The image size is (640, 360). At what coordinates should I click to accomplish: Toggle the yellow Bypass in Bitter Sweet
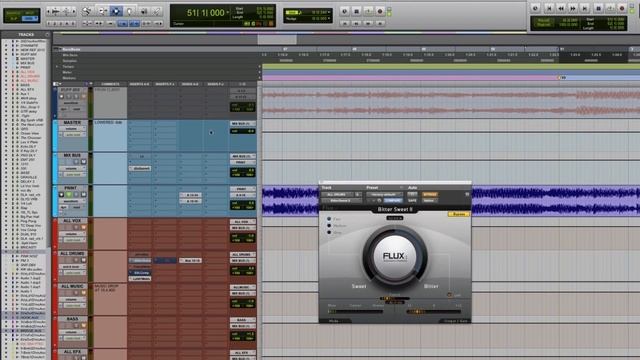coord(459,214)
